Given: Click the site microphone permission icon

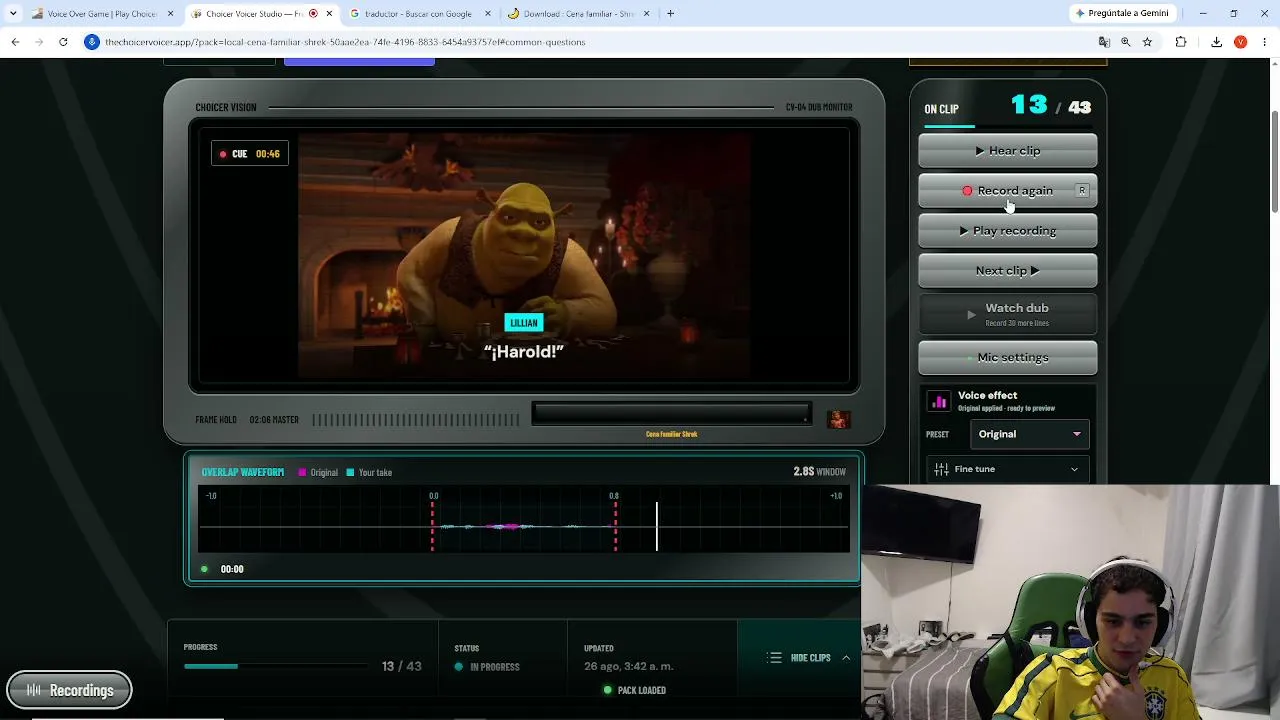Looking at the screenshot, I should pyautogui.click(x=92, y=42).
